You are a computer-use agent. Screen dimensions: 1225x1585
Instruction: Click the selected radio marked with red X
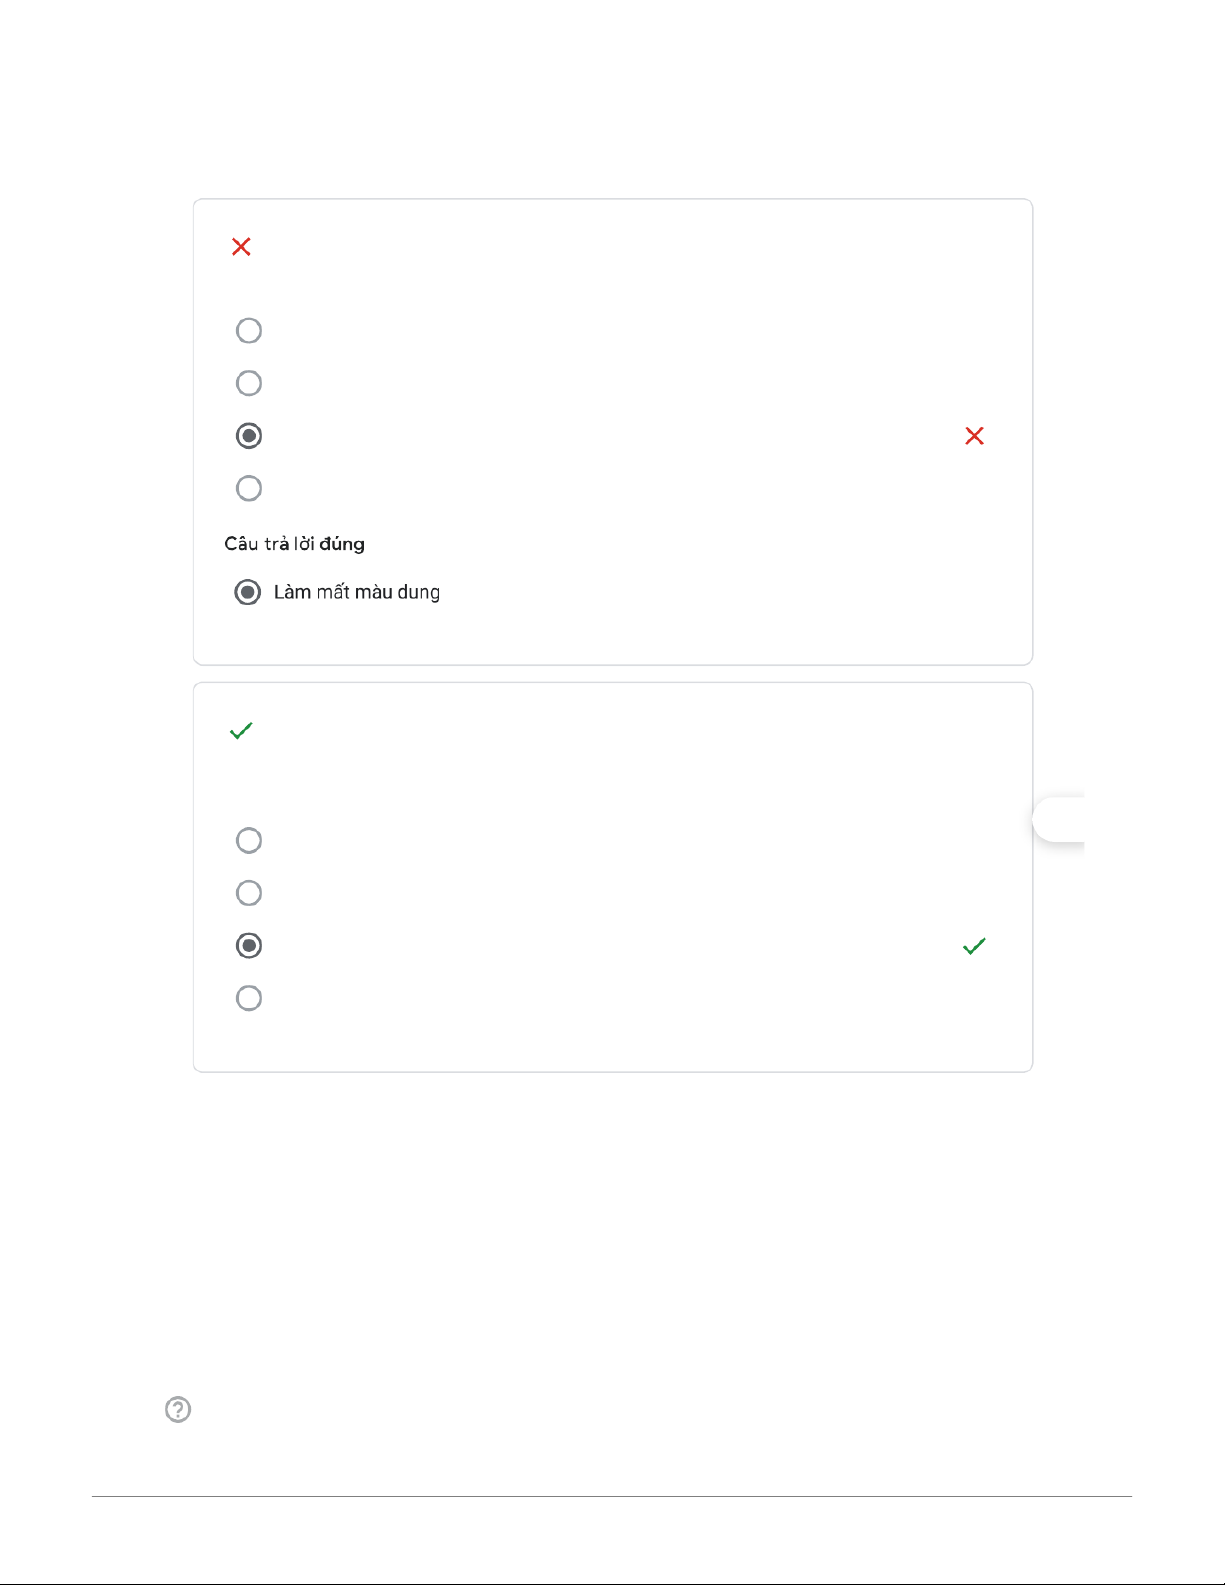(x=249, y=436)
